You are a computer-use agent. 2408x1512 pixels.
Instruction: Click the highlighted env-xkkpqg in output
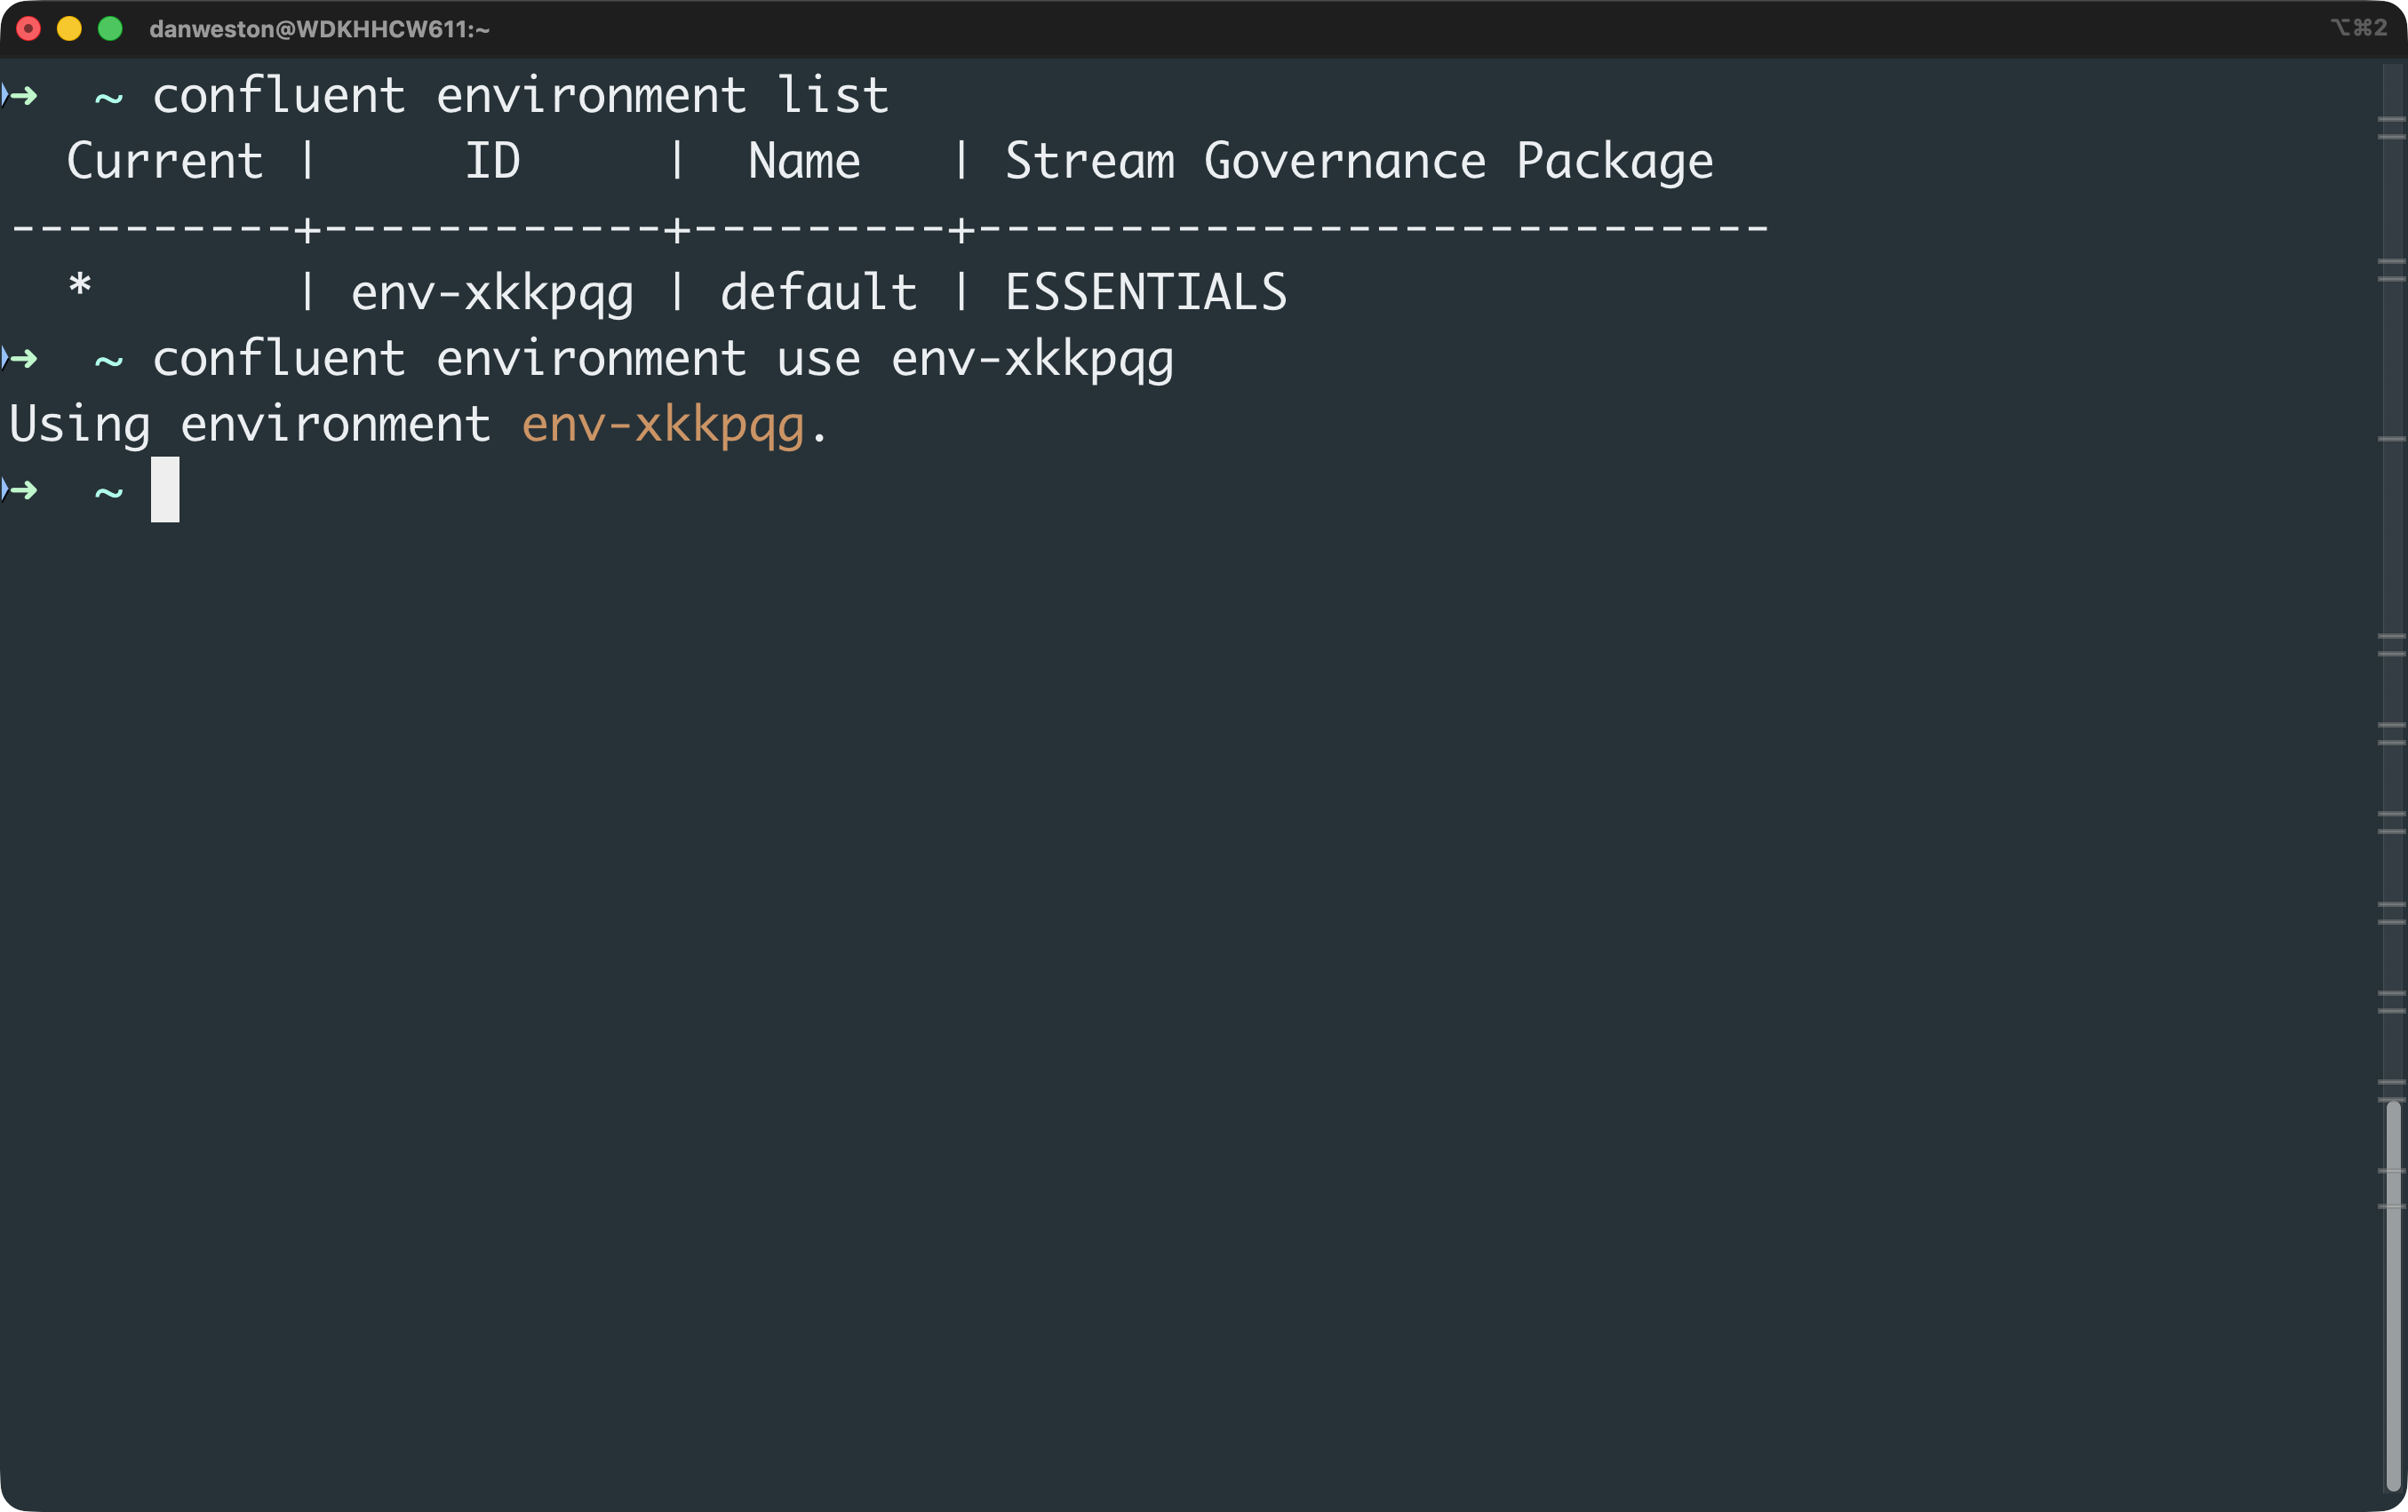click(663, 423)
